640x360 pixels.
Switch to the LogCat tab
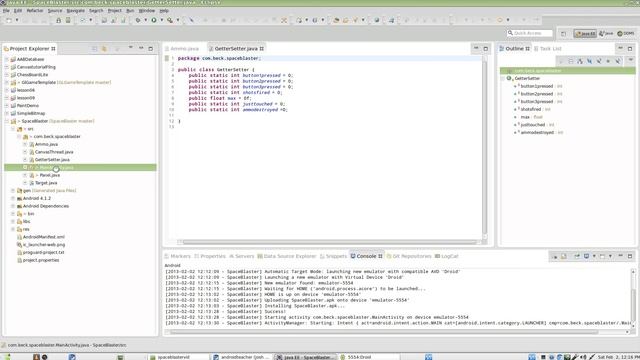(x=447, y=256)
